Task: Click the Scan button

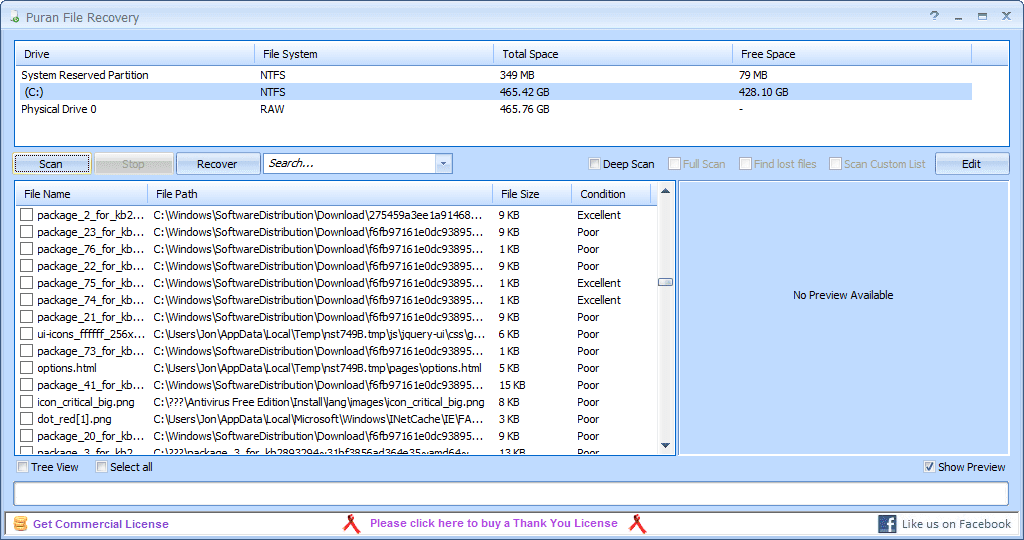Action: pos(51,164)
